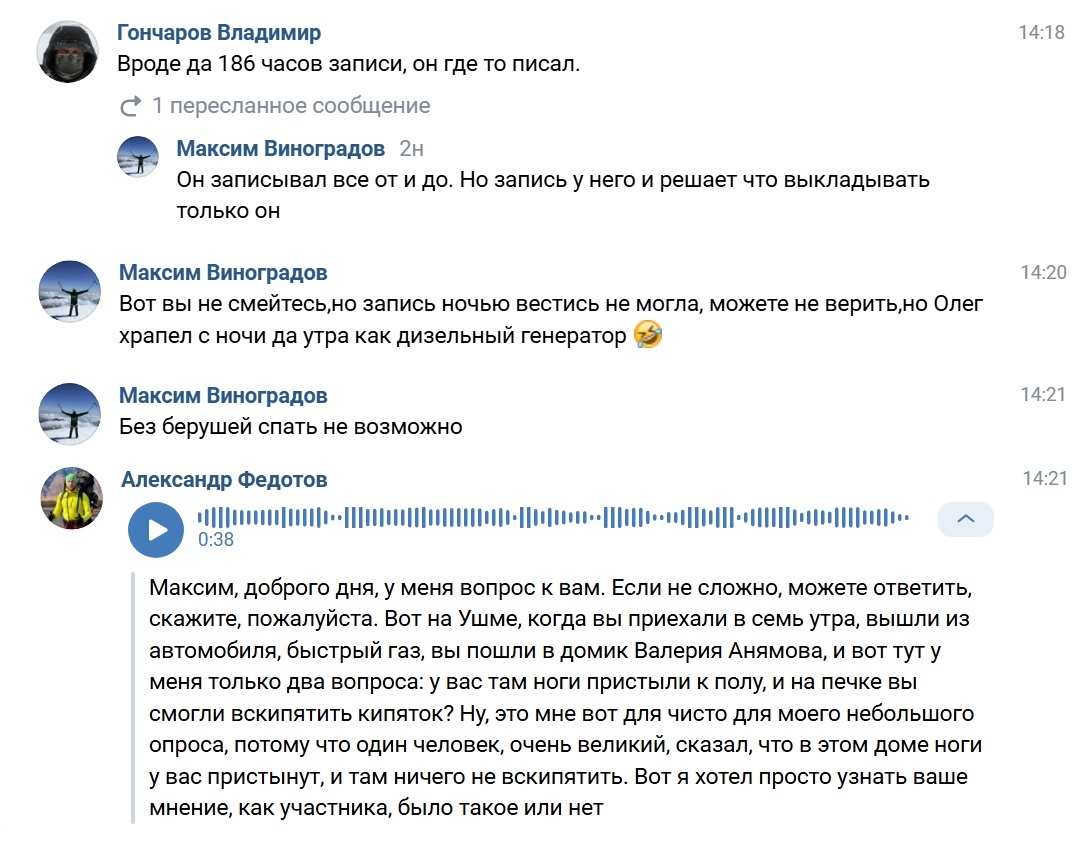
Task: Click the forwarded message arrow icon
Action: tap(130, 106)
